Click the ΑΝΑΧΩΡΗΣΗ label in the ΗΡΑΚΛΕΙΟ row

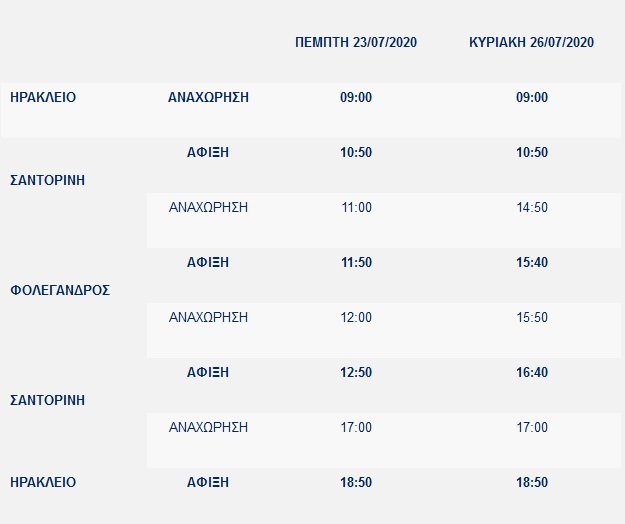[x=208, y=98]
